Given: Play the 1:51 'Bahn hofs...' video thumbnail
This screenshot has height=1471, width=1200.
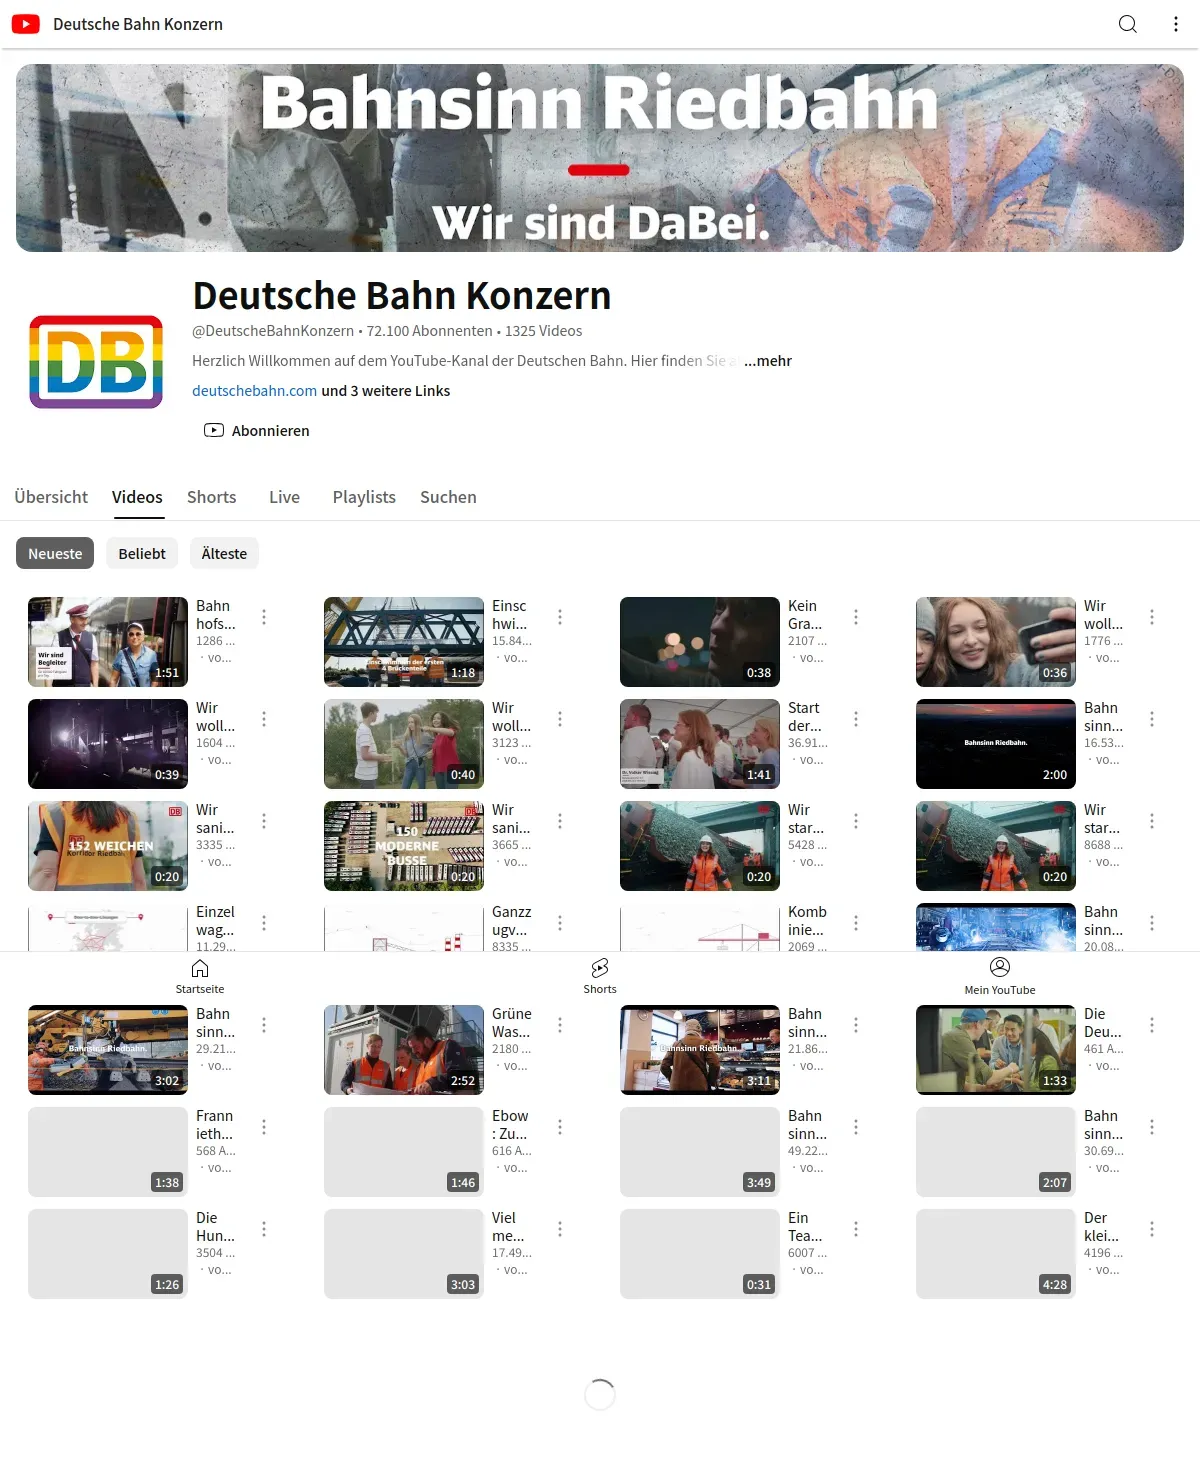Looking at the screenshot, I should point(108,642).
